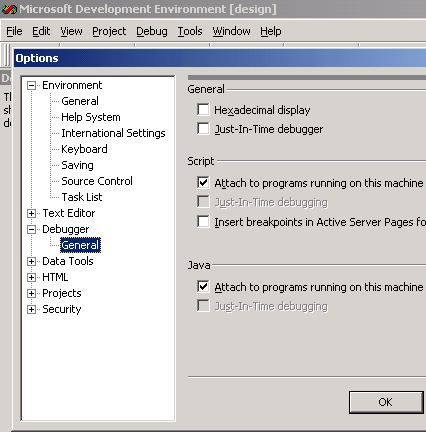Viewport: 426px width, 432px height.
Task: Click the Microsoft Development Environment title bar icon
Action: pyautogui.click(x=9, y=9)
